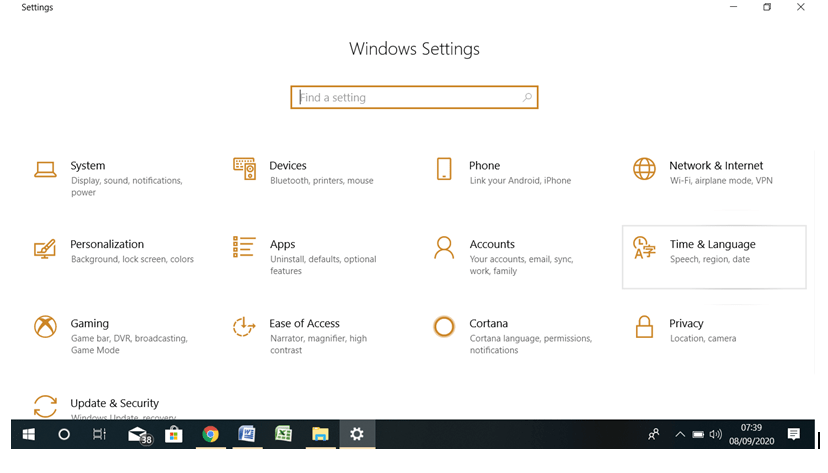Click the Cortana circle on the taskbar
Screen dimensions: 828x473
tap(64, 434)
